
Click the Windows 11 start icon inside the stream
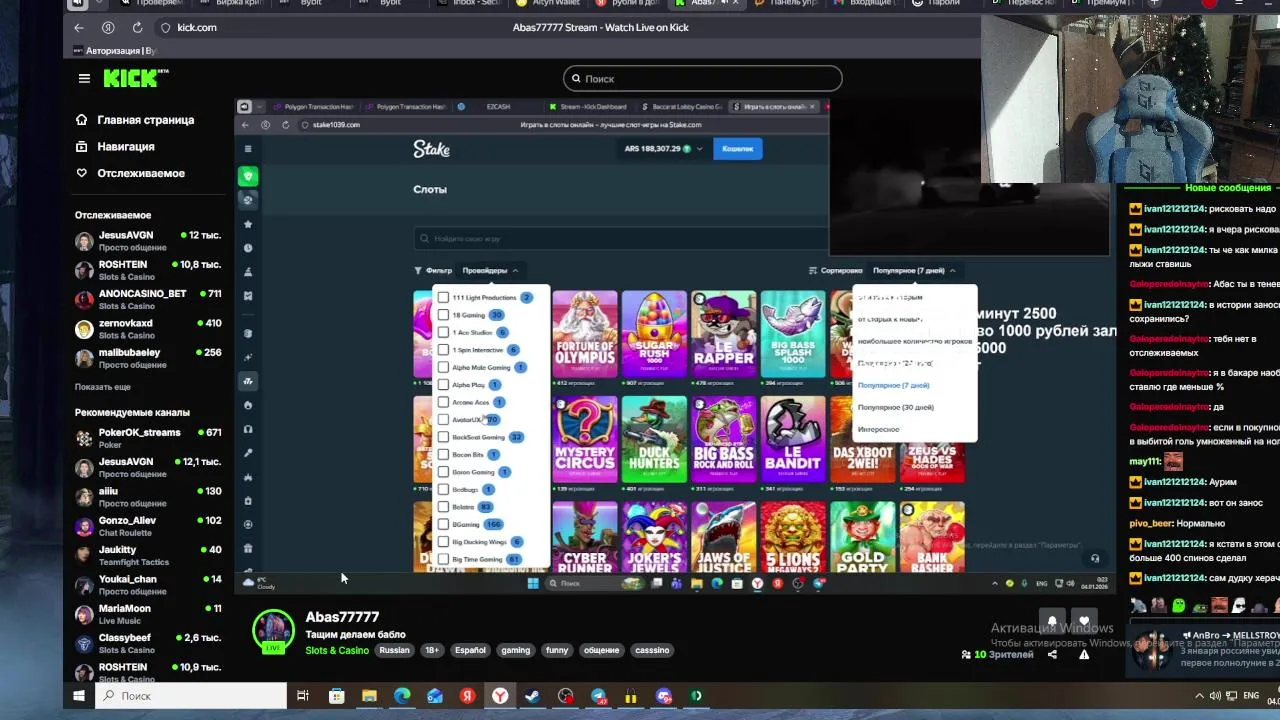pyautogui.click(x=533, y=583)
